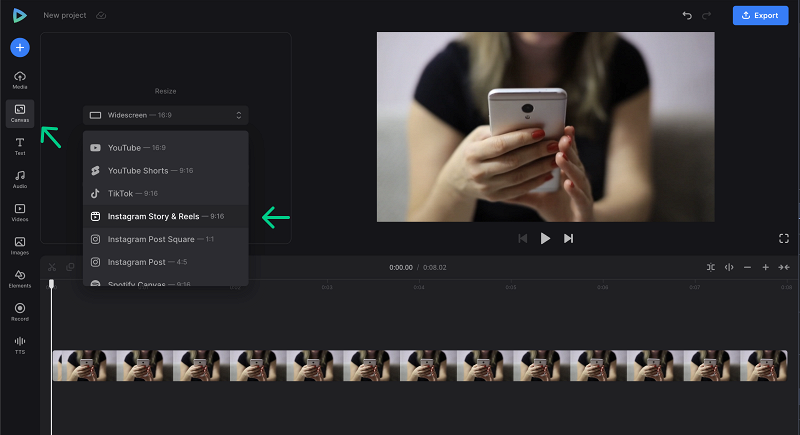Fit timeline to screen width
800x435 pixels.
click(784, 267)
